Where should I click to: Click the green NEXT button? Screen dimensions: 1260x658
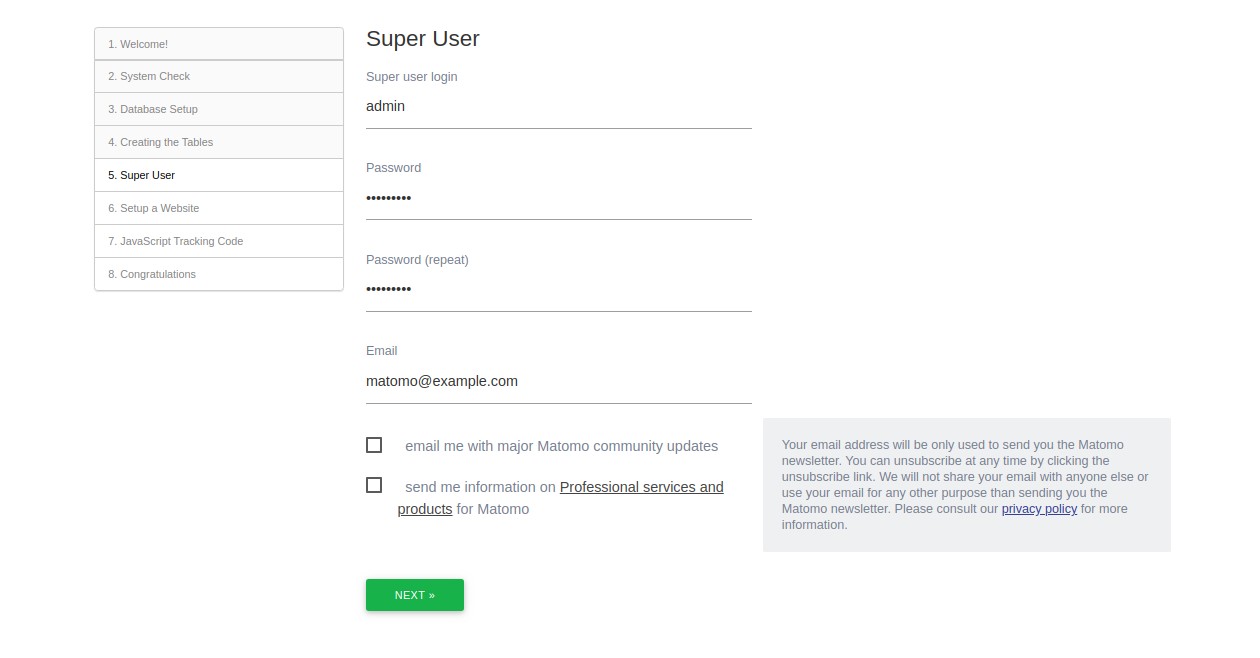pos(415,595)
